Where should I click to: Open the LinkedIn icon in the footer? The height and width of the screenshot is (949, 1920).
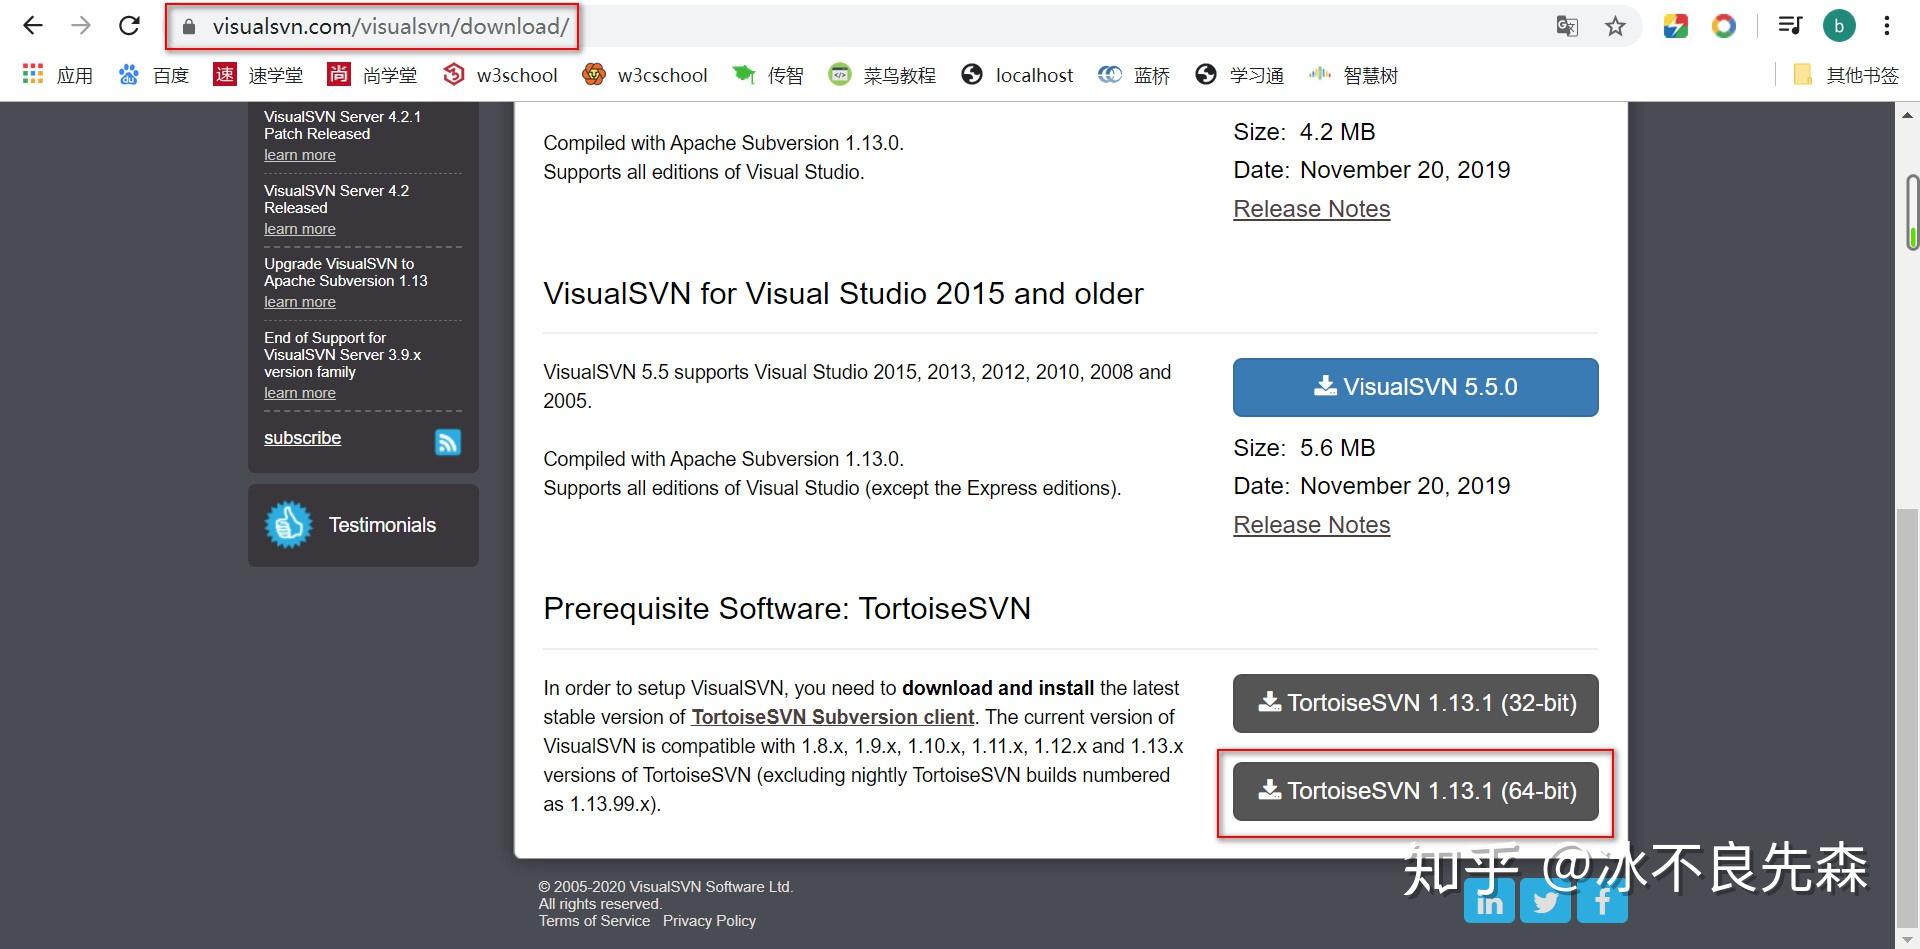click(1488, 900)
